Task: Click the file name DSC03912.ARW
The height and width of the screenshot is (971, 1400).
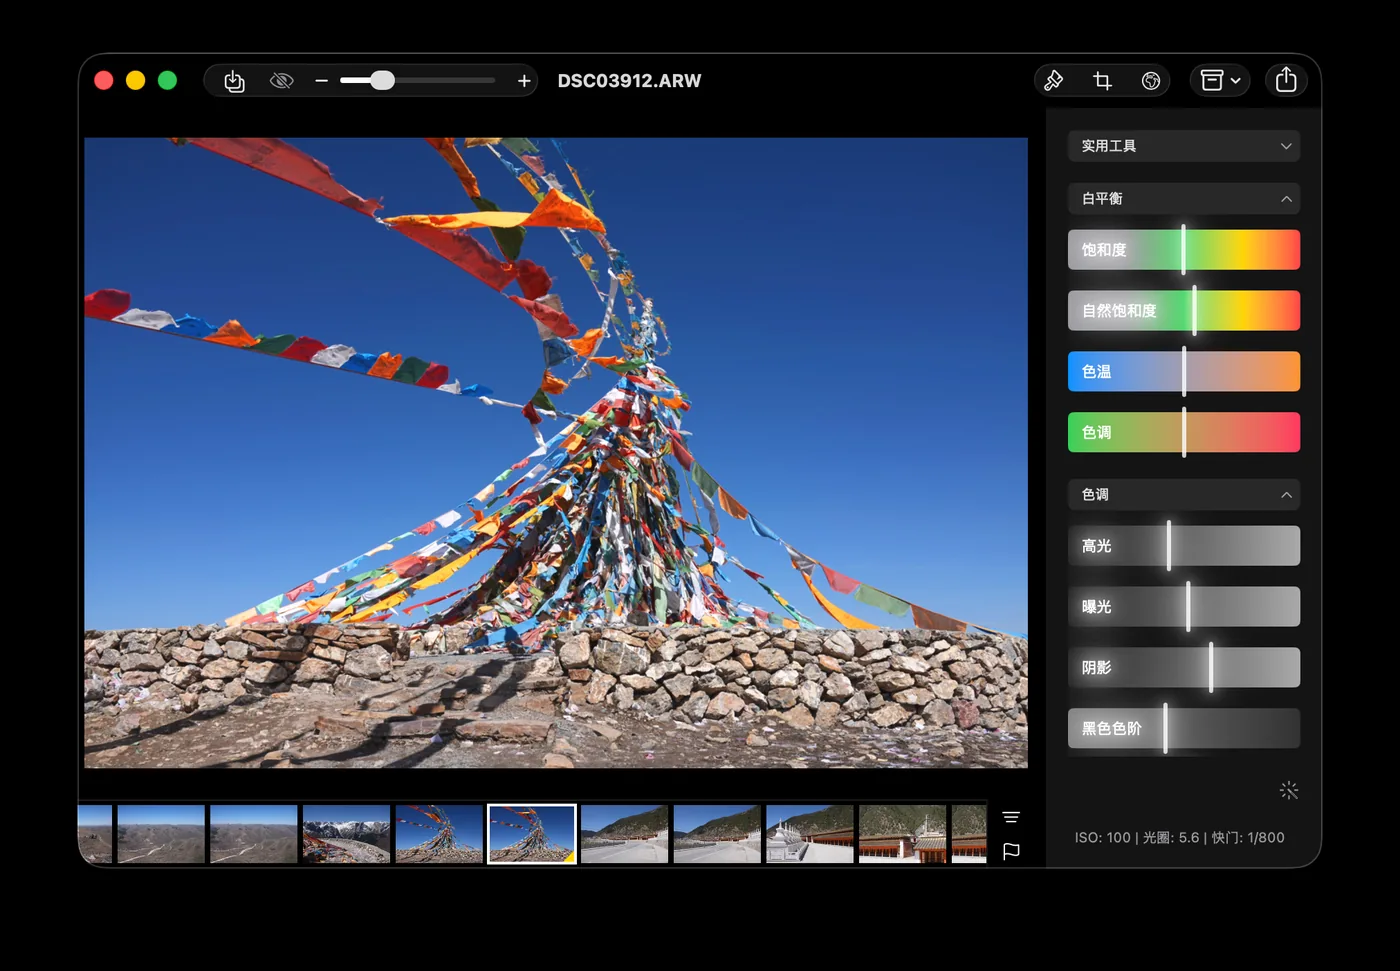Action: 630,81
